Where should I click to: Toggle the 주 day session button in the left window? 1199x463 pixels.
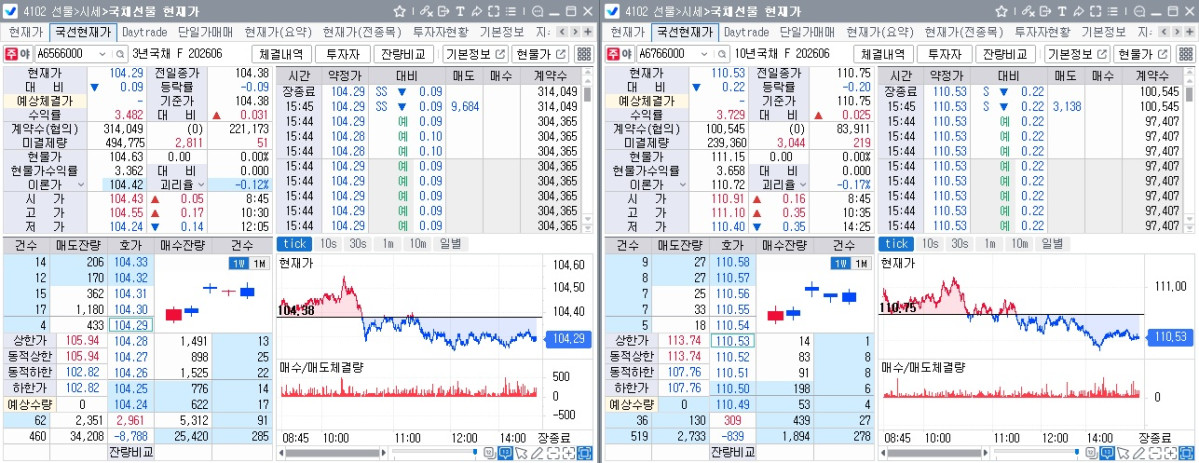[11, 54]
